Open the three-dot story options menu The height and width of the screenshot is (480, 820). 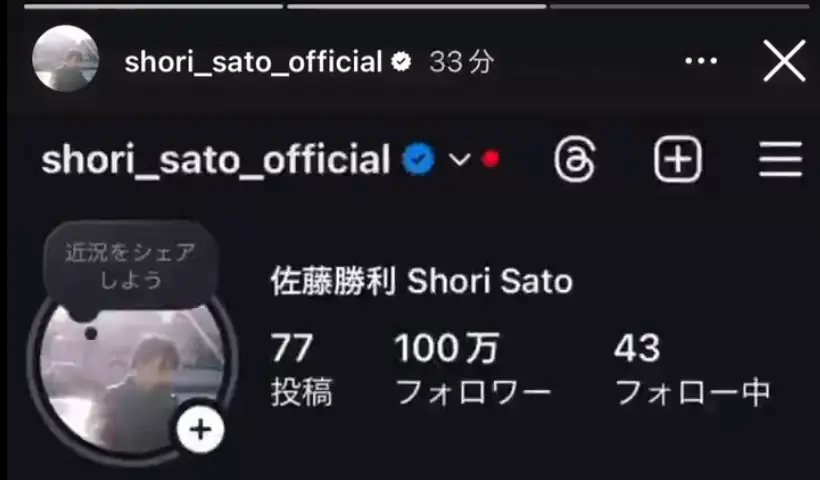coord(701,61)
